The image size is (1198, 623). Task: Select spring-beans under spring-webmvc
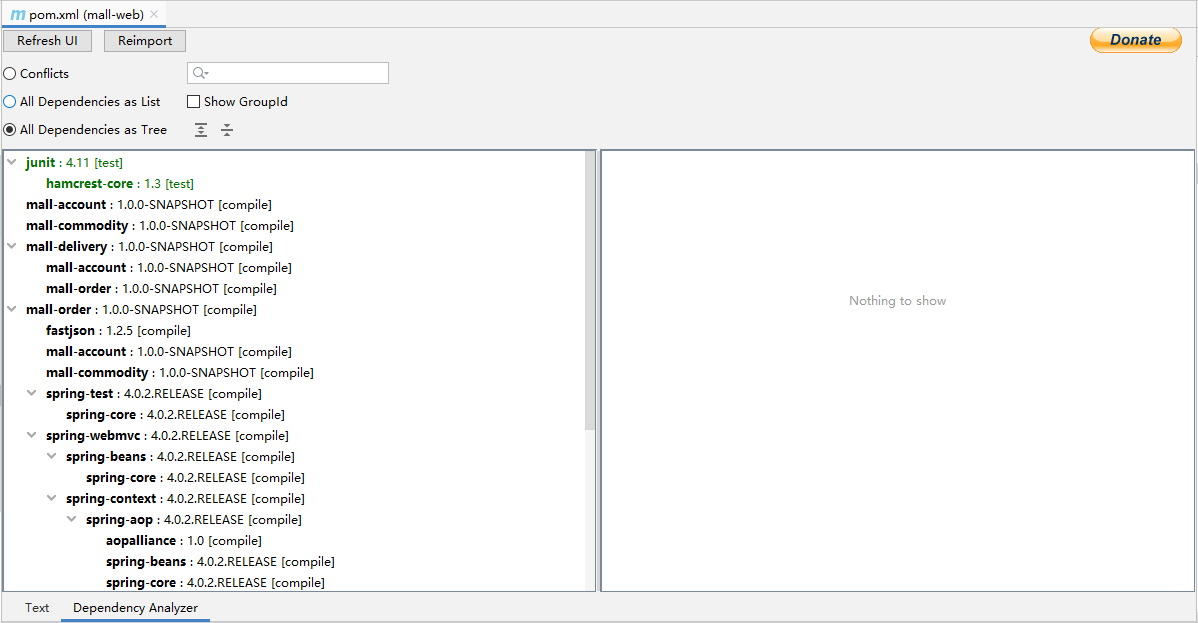180,457
